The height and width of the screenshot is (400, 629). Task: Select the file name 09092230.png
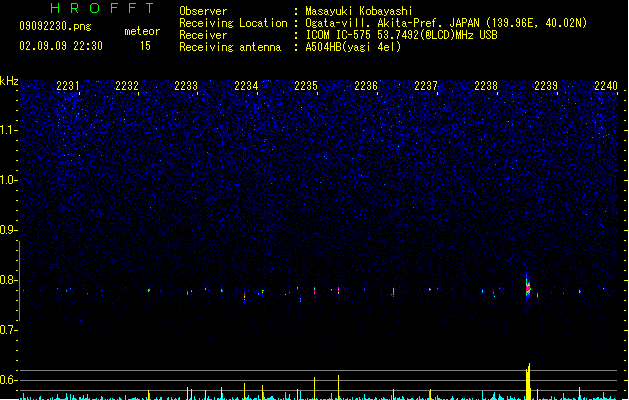click(x=55, y=26)
